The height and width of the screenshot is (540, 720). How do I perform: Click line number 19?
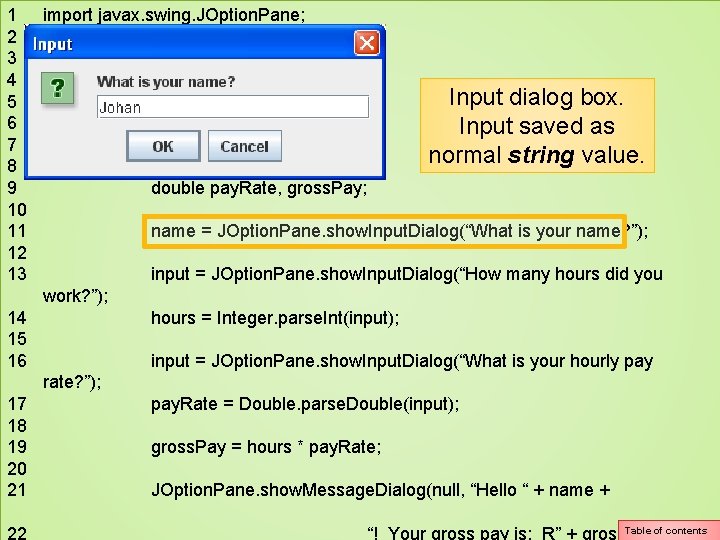pos(17,447)
